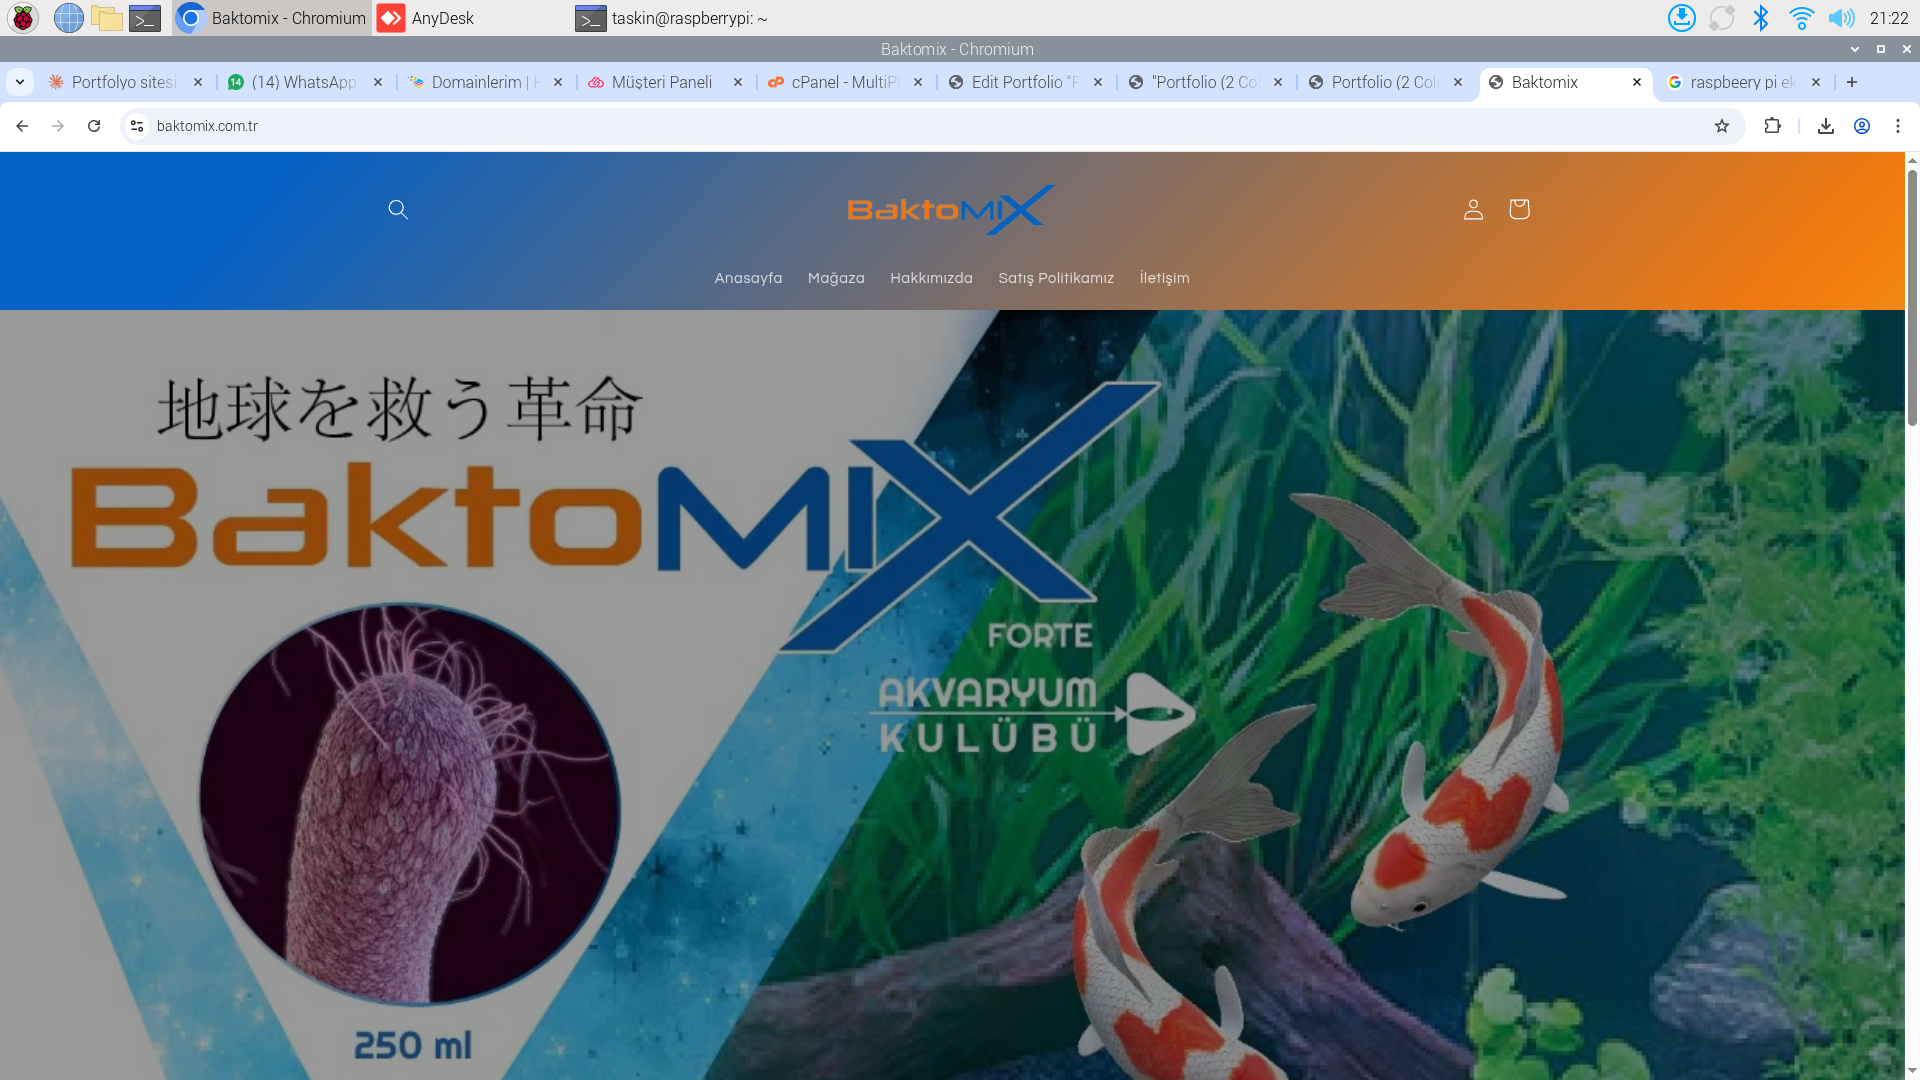Bookmark this page with the star icon
The width and height of the screenshot is (1920, 1080).
1722,126
